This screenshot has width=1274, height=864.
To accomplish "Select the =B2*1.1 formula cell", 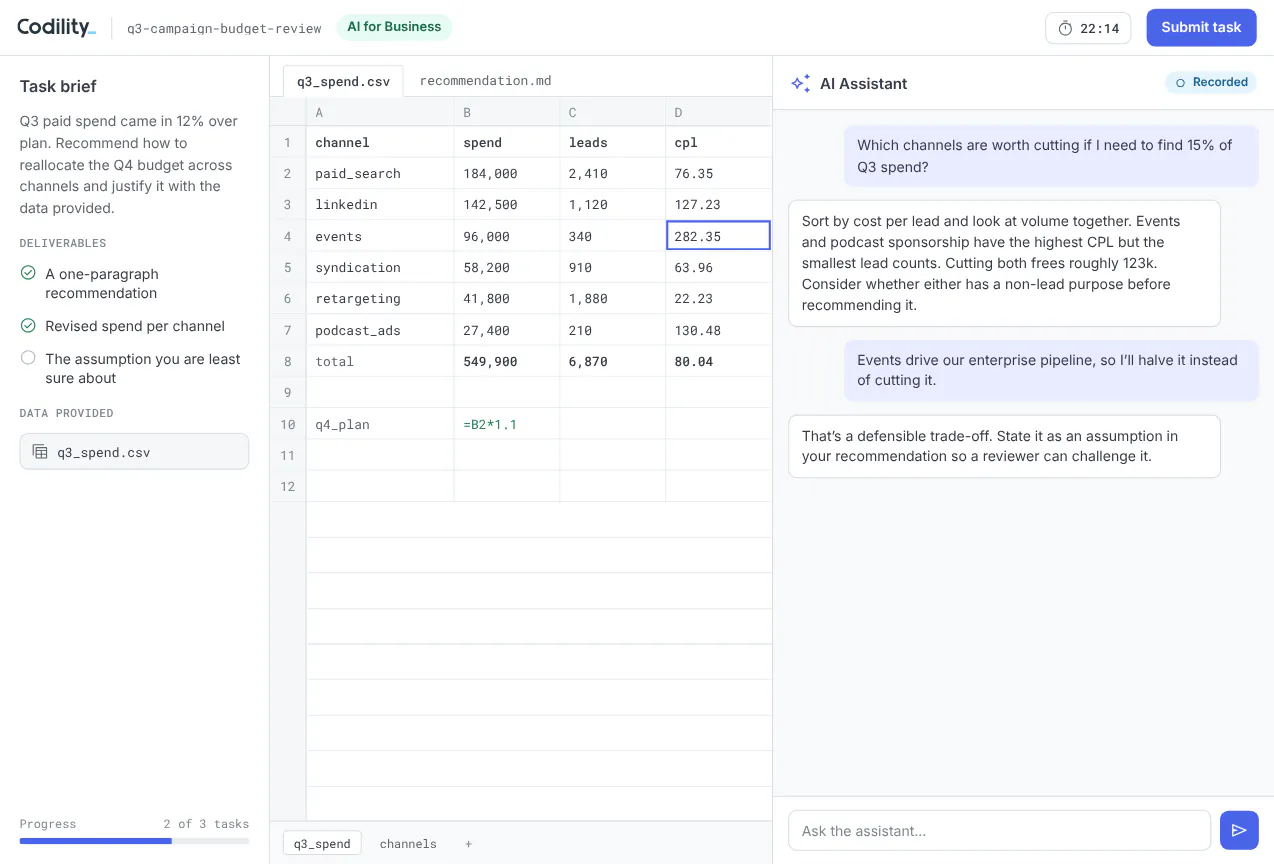I will pyautogui.click(x=507, y=424).
